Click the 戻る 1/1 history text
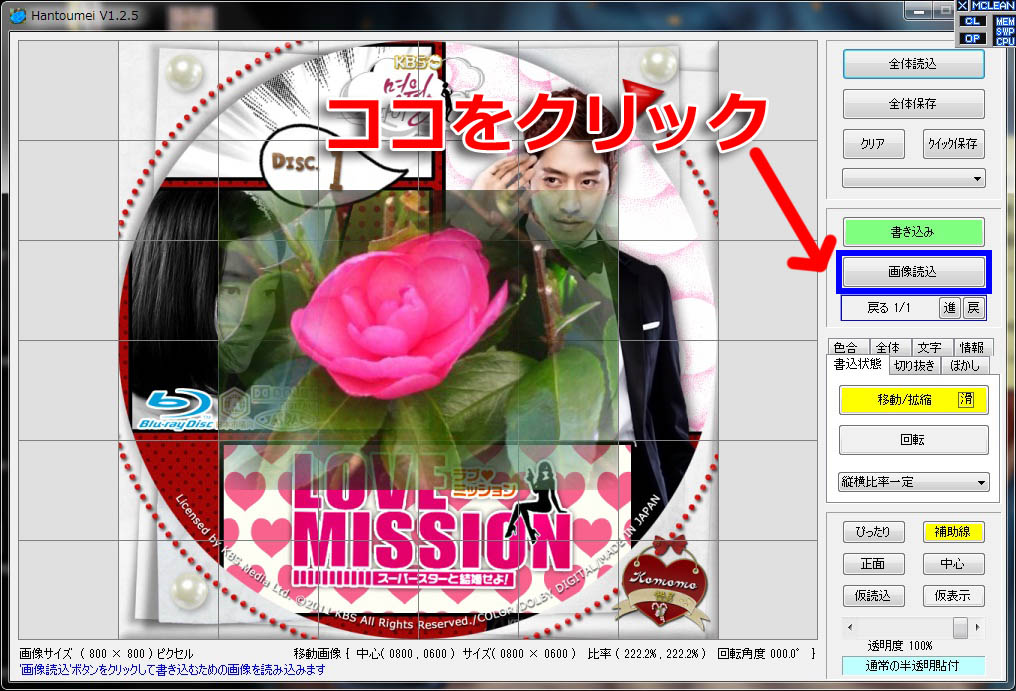 click(x=889, y=308)
